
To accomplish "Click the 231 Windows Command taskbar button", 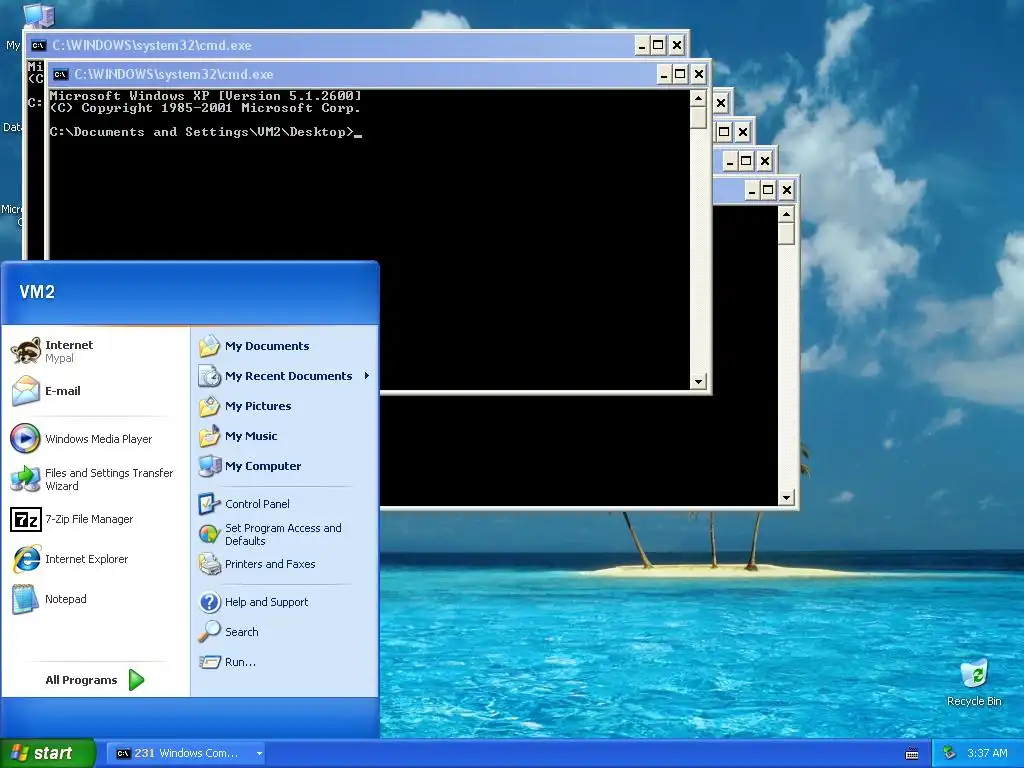I will pyautogui.click(x=185, y=753).
